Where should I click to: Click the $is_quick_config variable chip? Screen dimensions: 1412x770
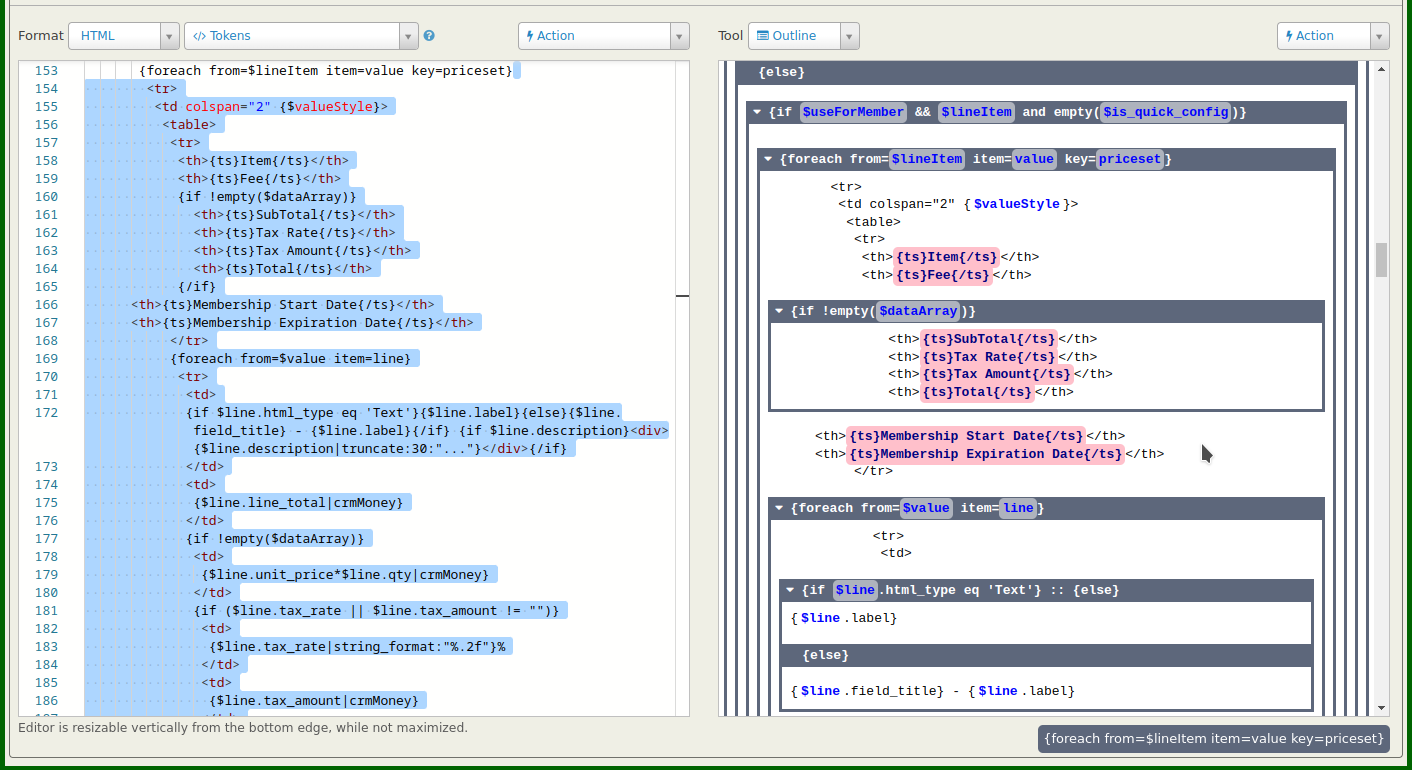click(1165, 112)
